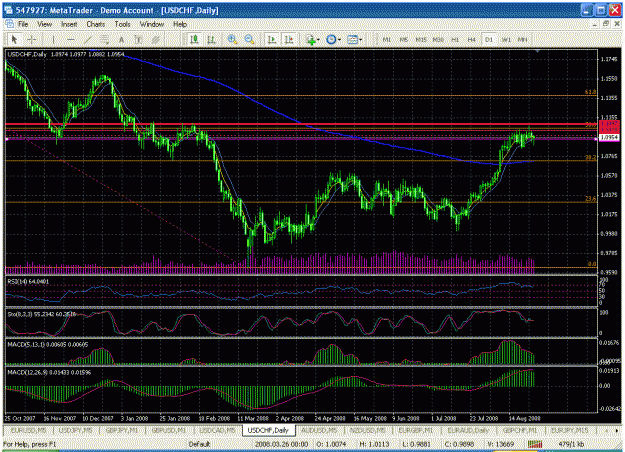Viewport: 625px width, 452px height.
Task: Click the MetaTrader title bar icon
Action: pos(8,10)
